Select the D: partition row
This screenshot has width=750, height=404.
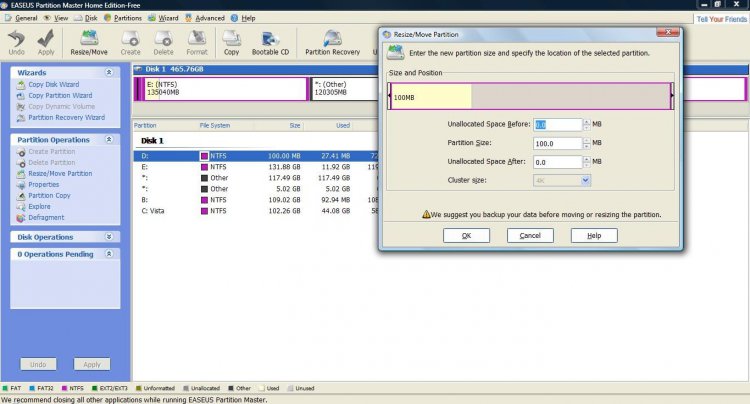tap(256, 156)
